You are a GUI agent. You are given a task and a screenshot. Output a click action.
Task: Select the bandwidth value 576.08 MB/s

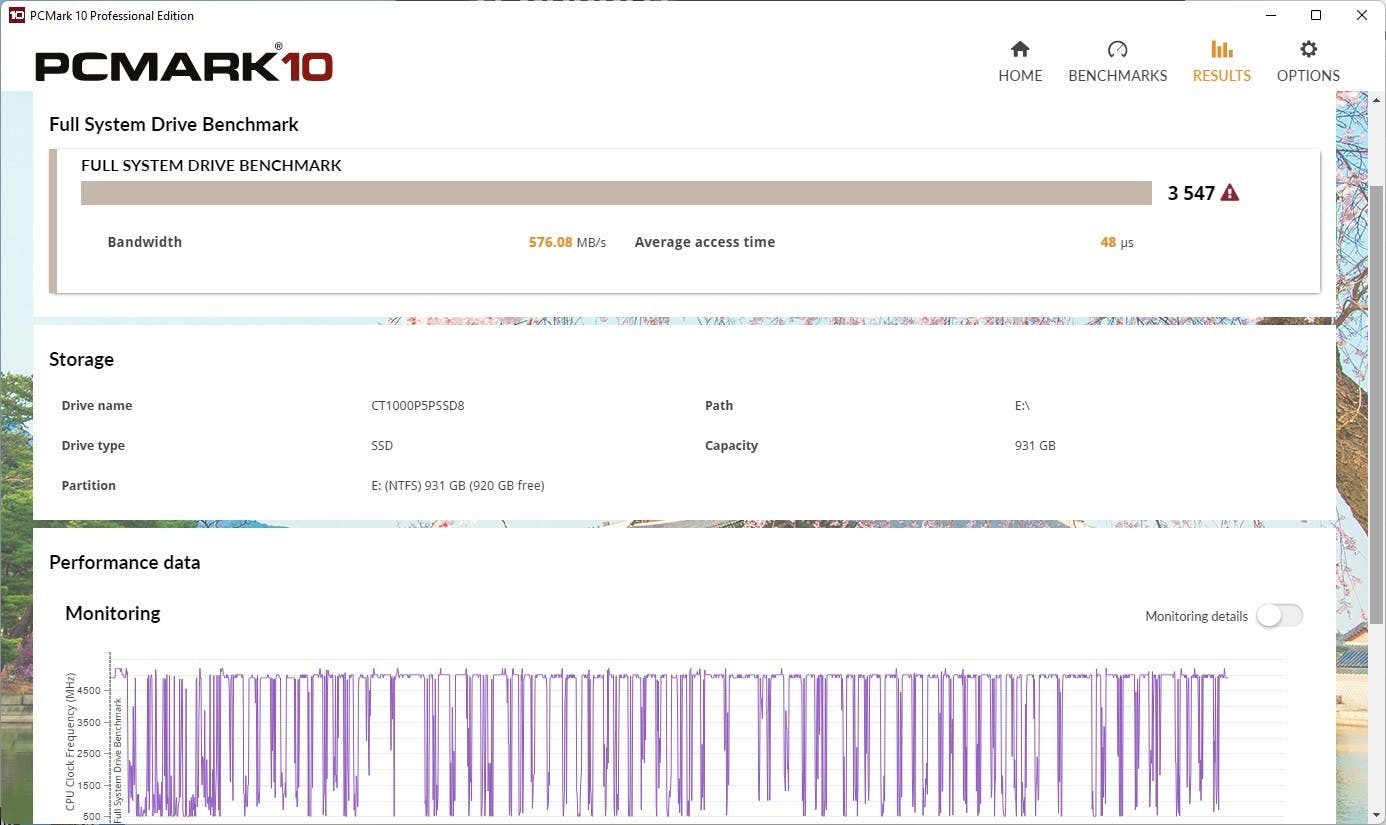point(567,242)
